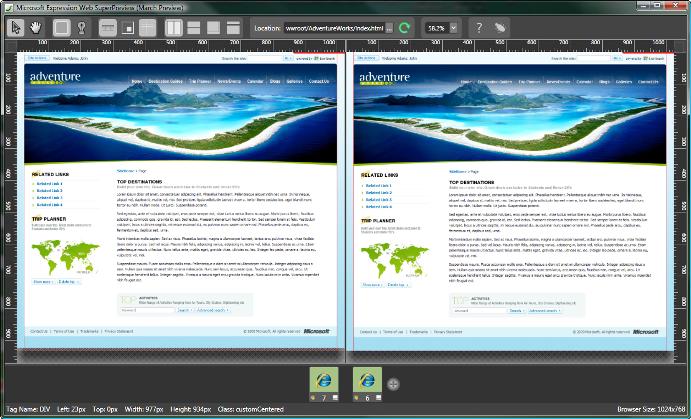Open the browse ellipsis button beside Location
Viewport: 691px width, 419px height.
[389, 28]
